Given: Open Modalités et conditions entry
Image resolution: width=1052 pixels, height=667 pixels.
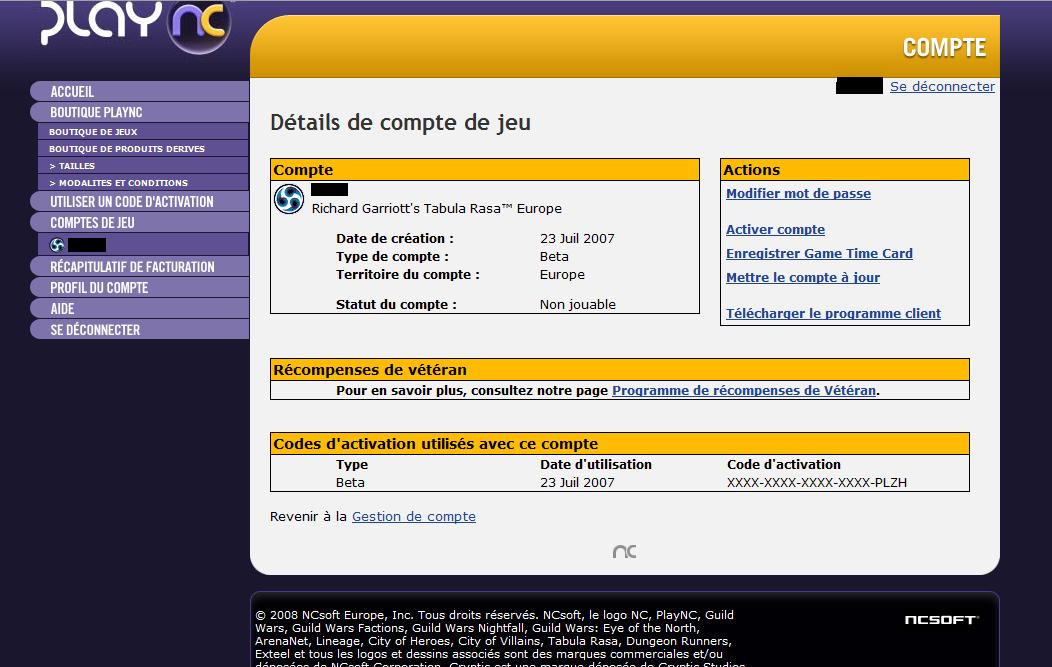Looking at the screenshot, I should 144,183.
